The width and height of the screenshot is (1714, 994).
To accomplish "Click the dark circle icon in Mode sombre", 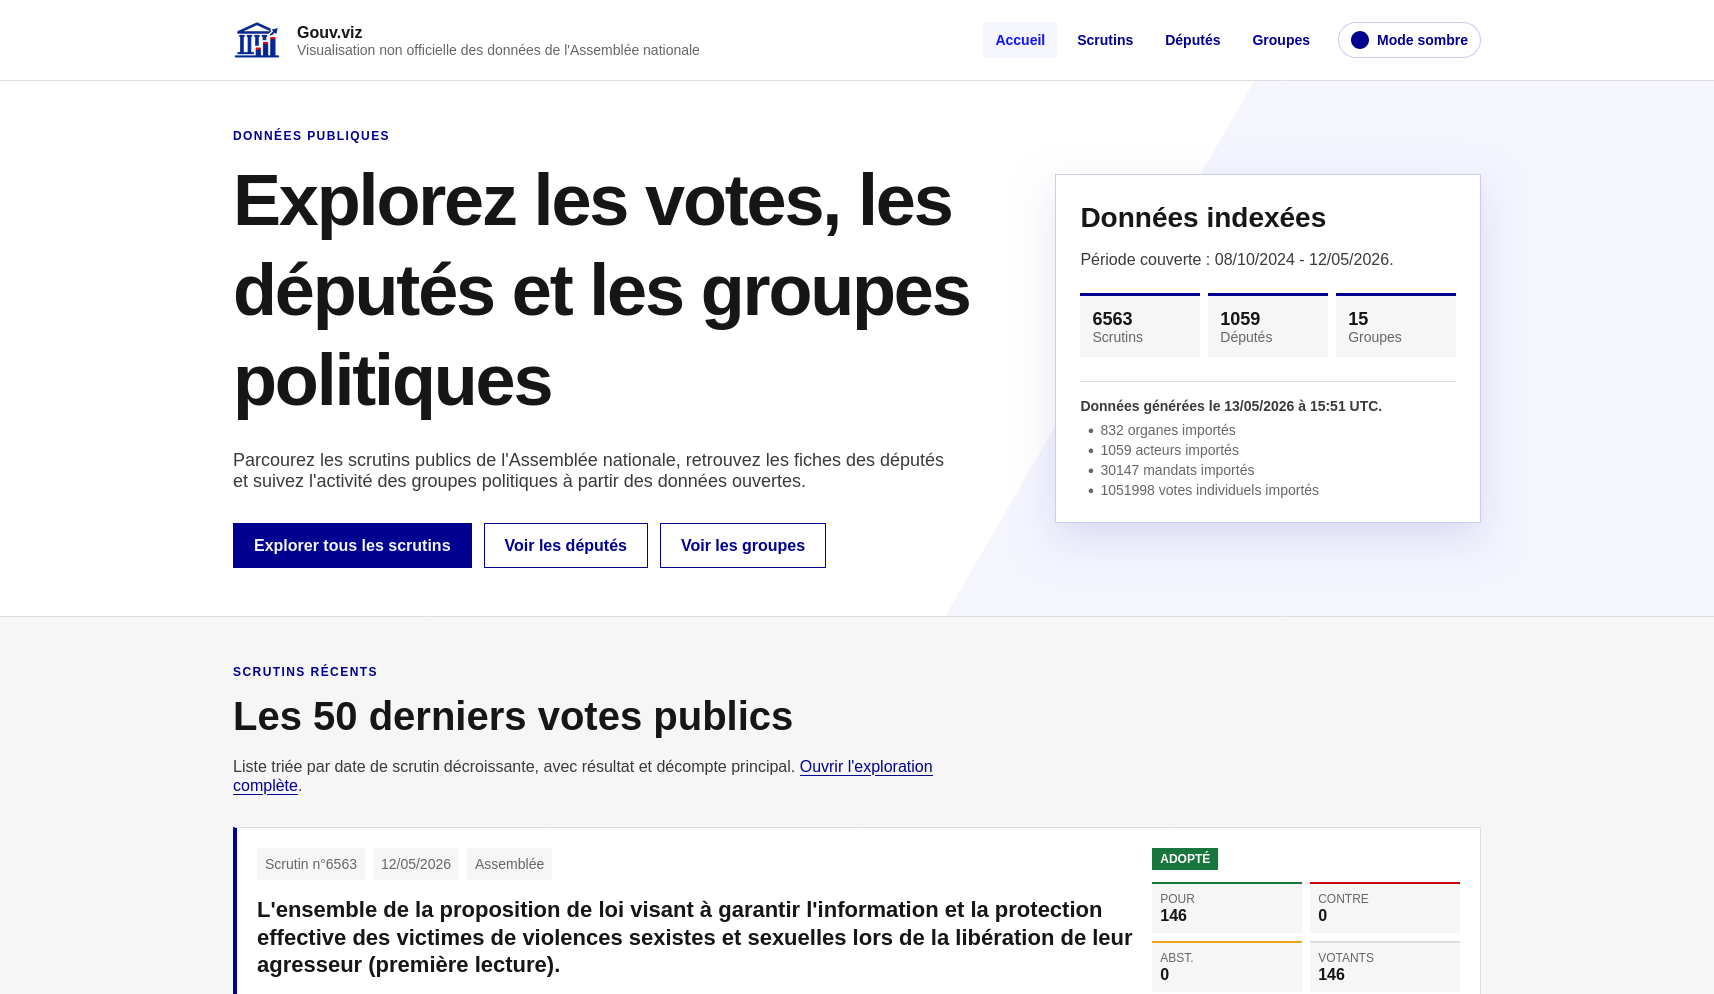I will tap(1360, 40).
